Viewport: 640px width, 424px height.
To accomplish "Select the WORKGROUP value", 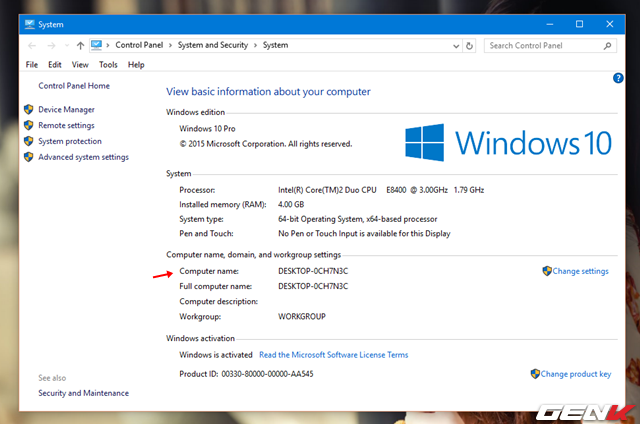I will click(x=302, y=317).
